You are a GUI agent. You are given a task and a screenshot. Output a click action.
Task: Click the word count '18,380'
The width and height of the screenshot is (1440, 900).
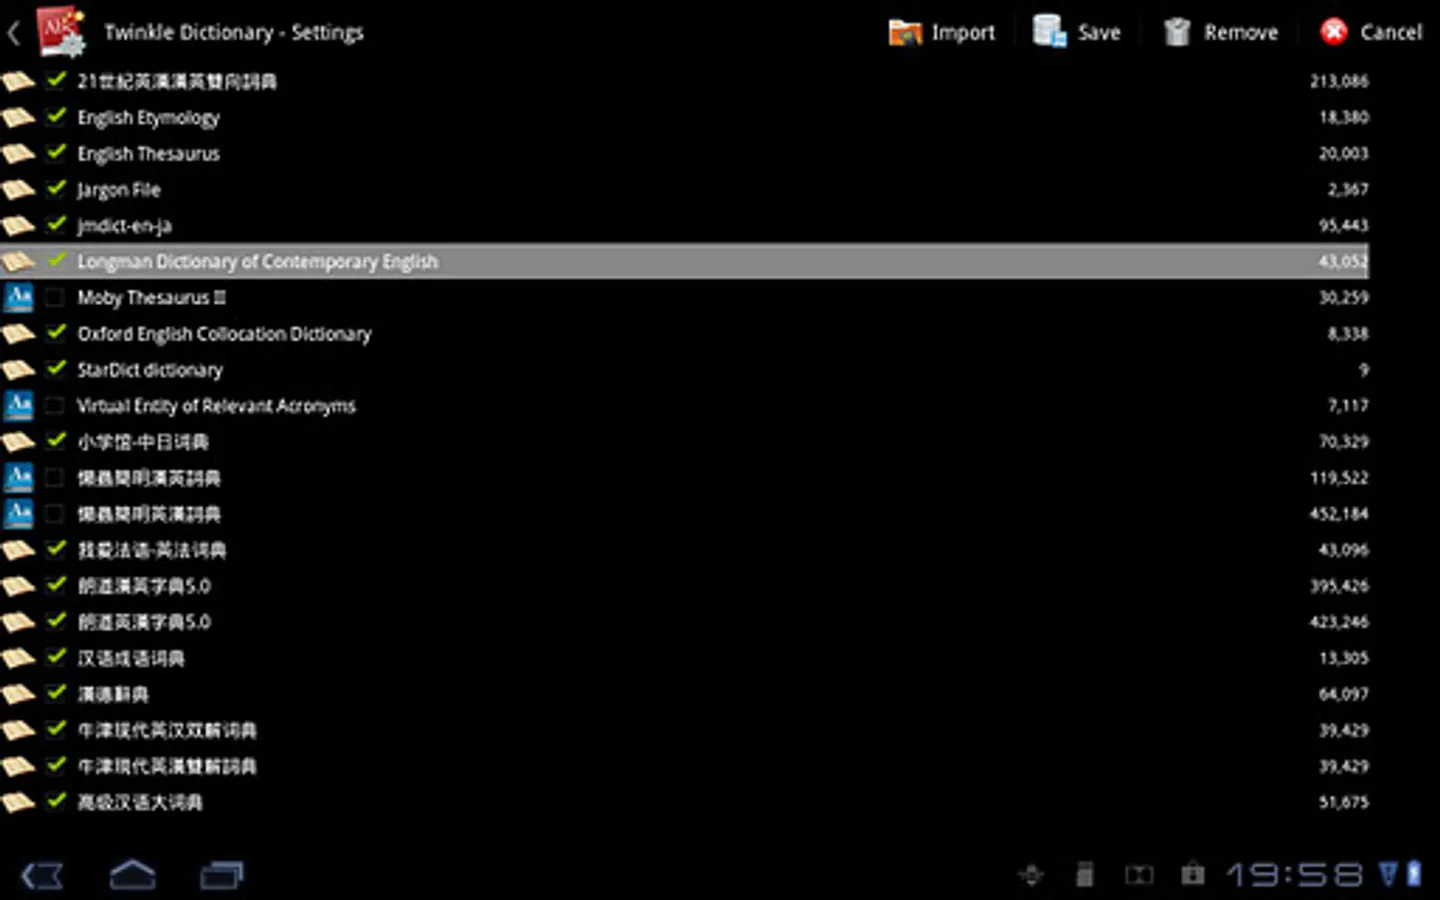(1343, 117)
